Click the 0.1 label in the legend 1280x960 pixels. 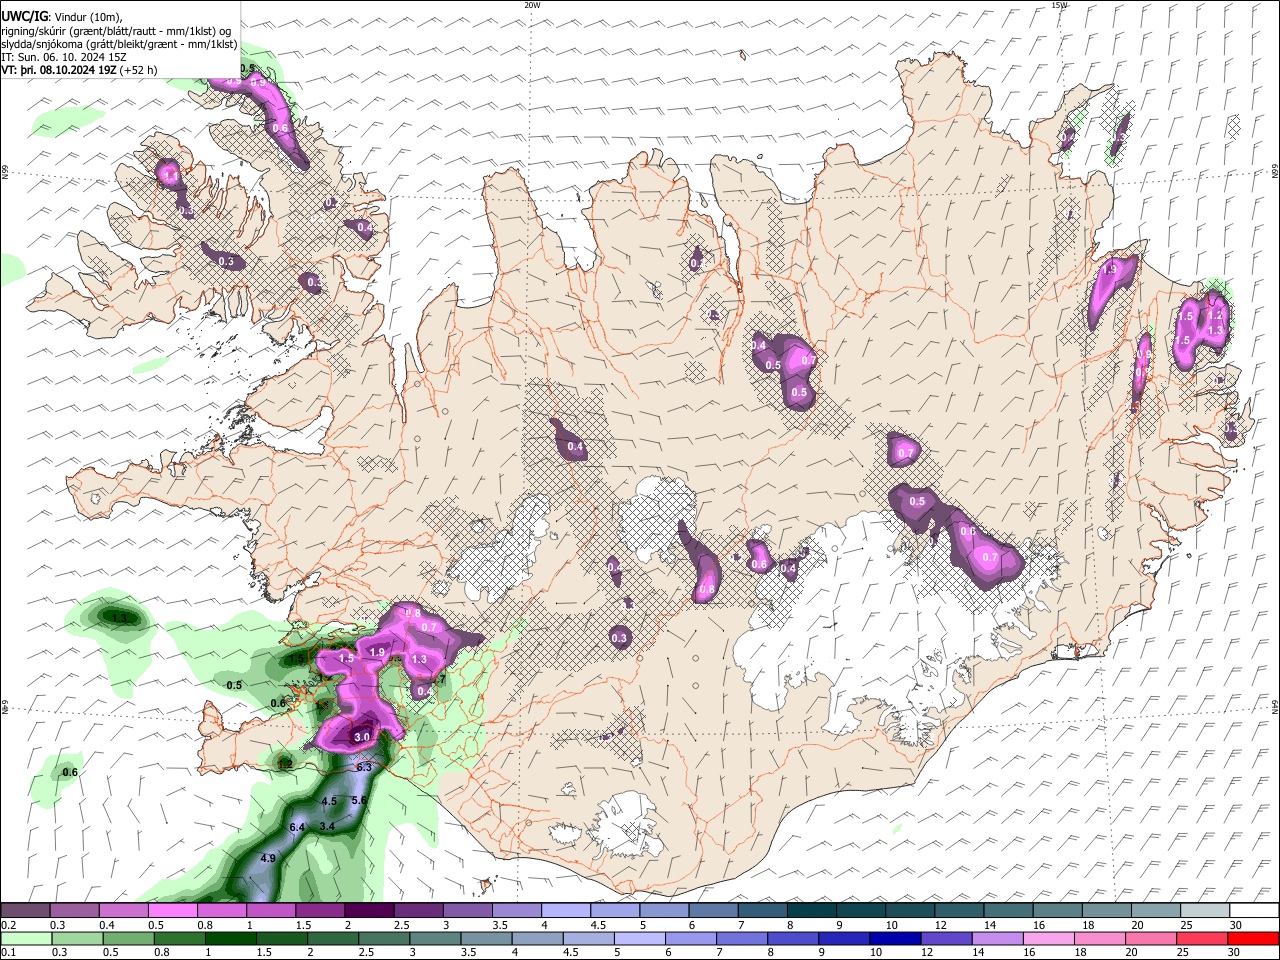click(x=8, y=952)
